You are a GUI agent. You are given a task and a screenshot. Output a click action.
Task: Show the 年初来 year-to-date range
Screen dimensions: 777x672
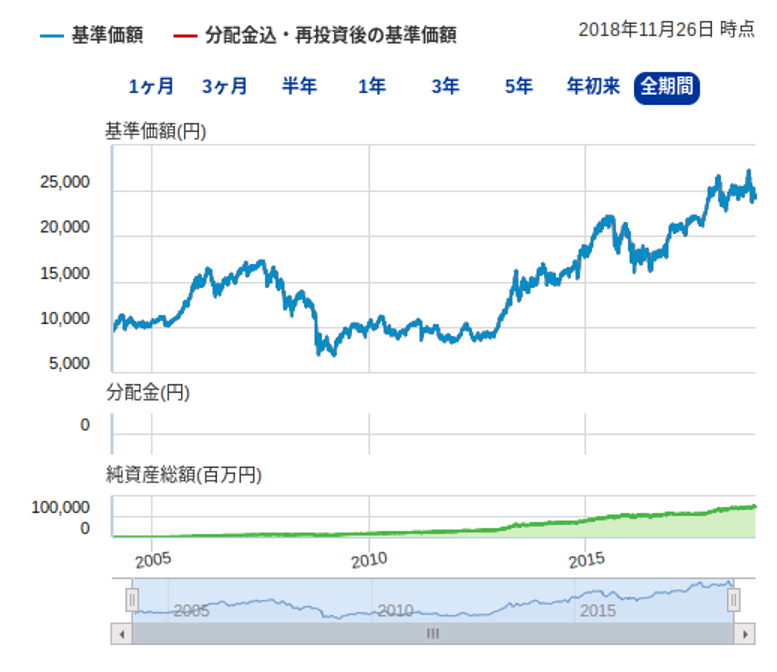(x=593, y=87)
